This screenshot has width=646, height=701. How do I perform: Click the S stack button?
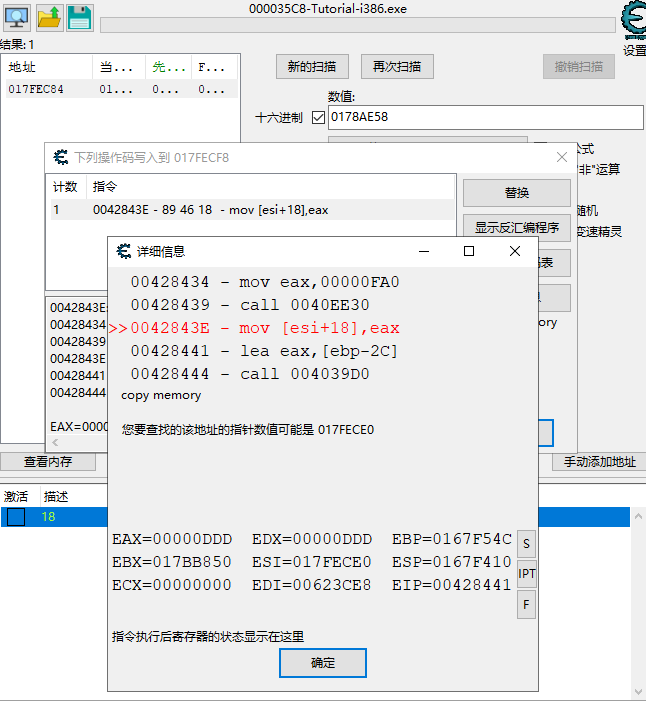[x=526, y=544]
